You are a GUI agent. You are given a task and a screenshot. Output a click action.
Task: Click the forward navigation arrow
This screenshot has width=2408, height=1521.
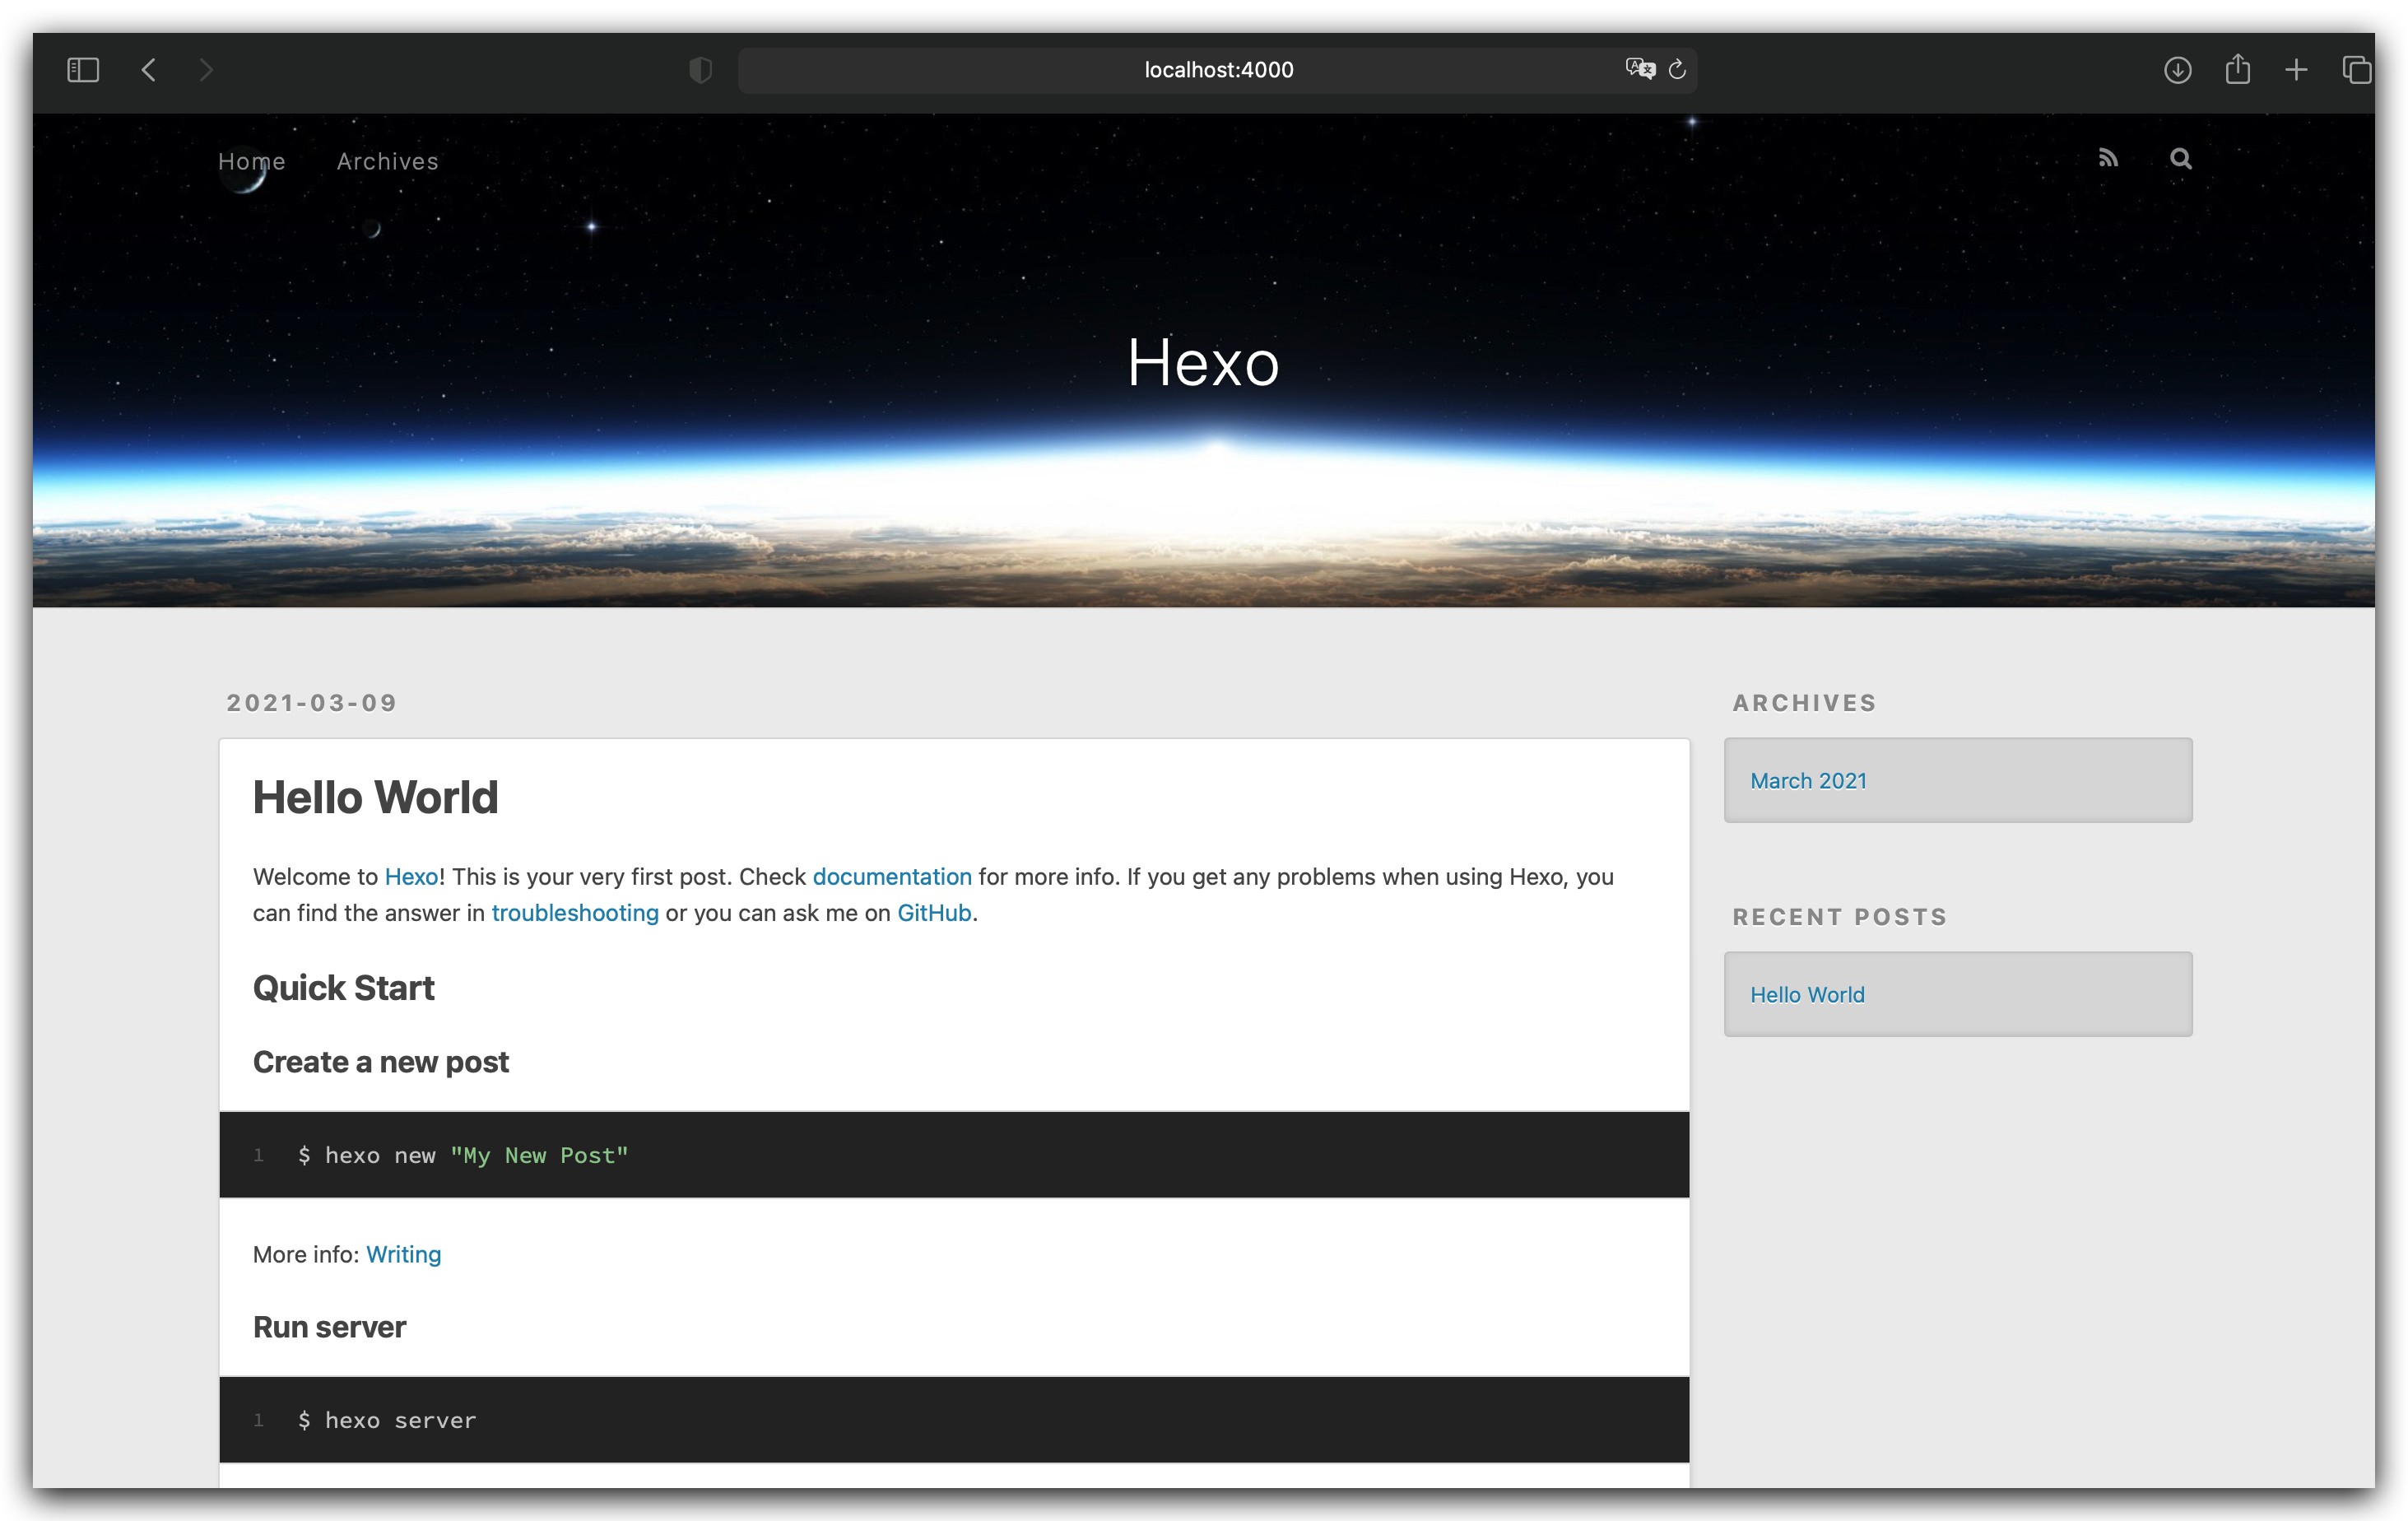(x=206, y=69)
